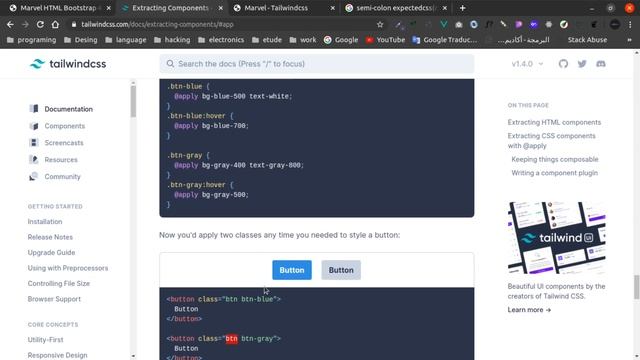Image resolution: width=640 pixels, height=360 pixels.
Task: Open the Responsive Design link
Action: click(58, 355)
